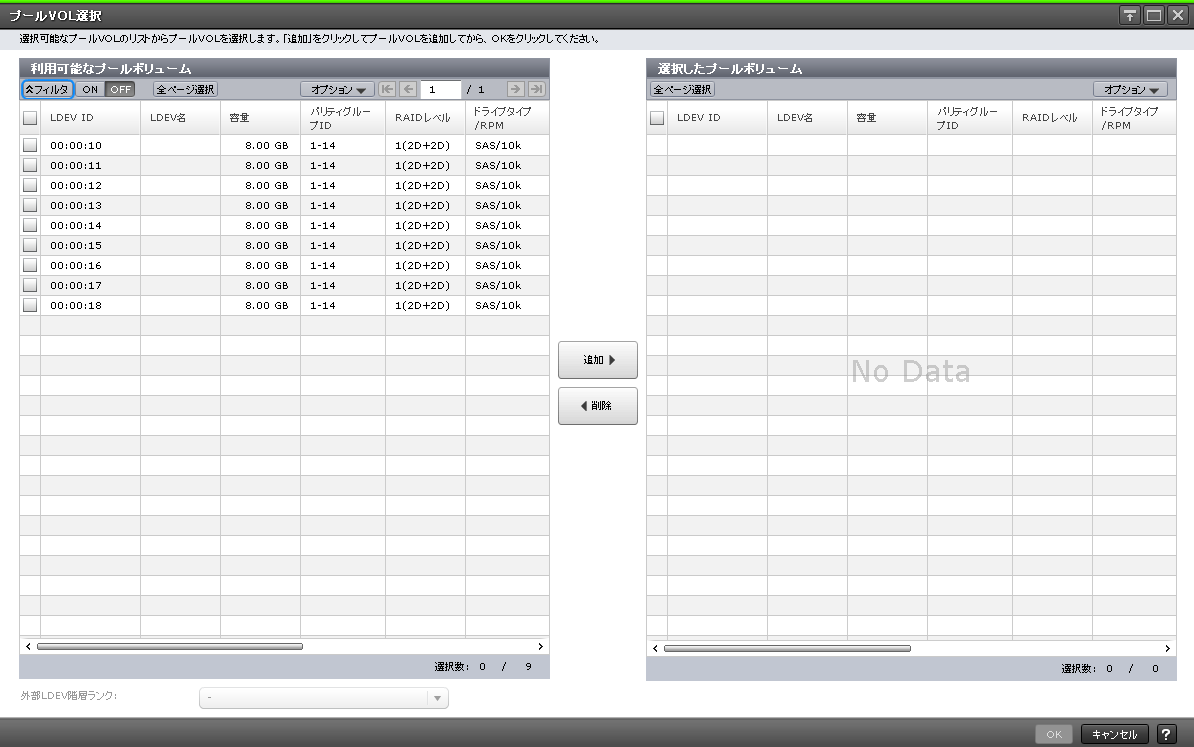The width and height of the screenshot is (1194, 747).
Task: Click the キャンセル button
Action: [x=1114, y=734]
